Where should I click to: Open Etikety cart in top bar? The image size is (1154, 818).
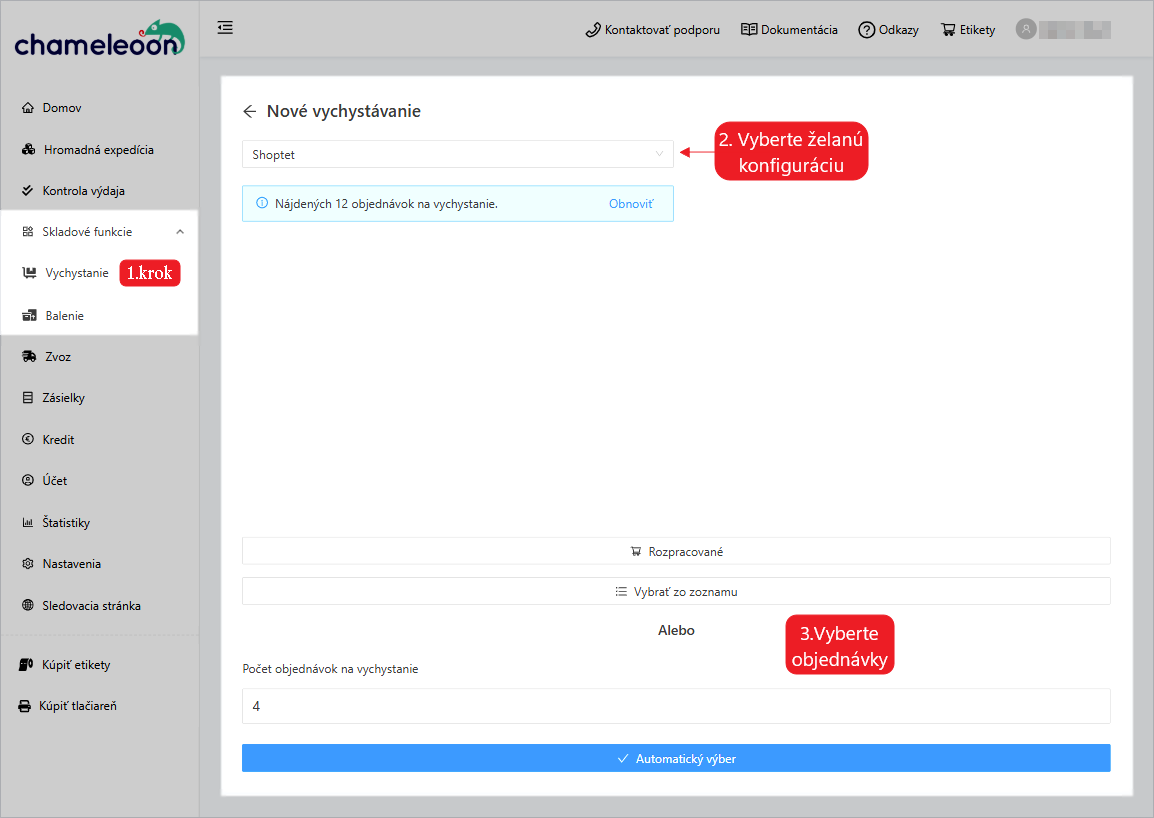click(967, 30)
